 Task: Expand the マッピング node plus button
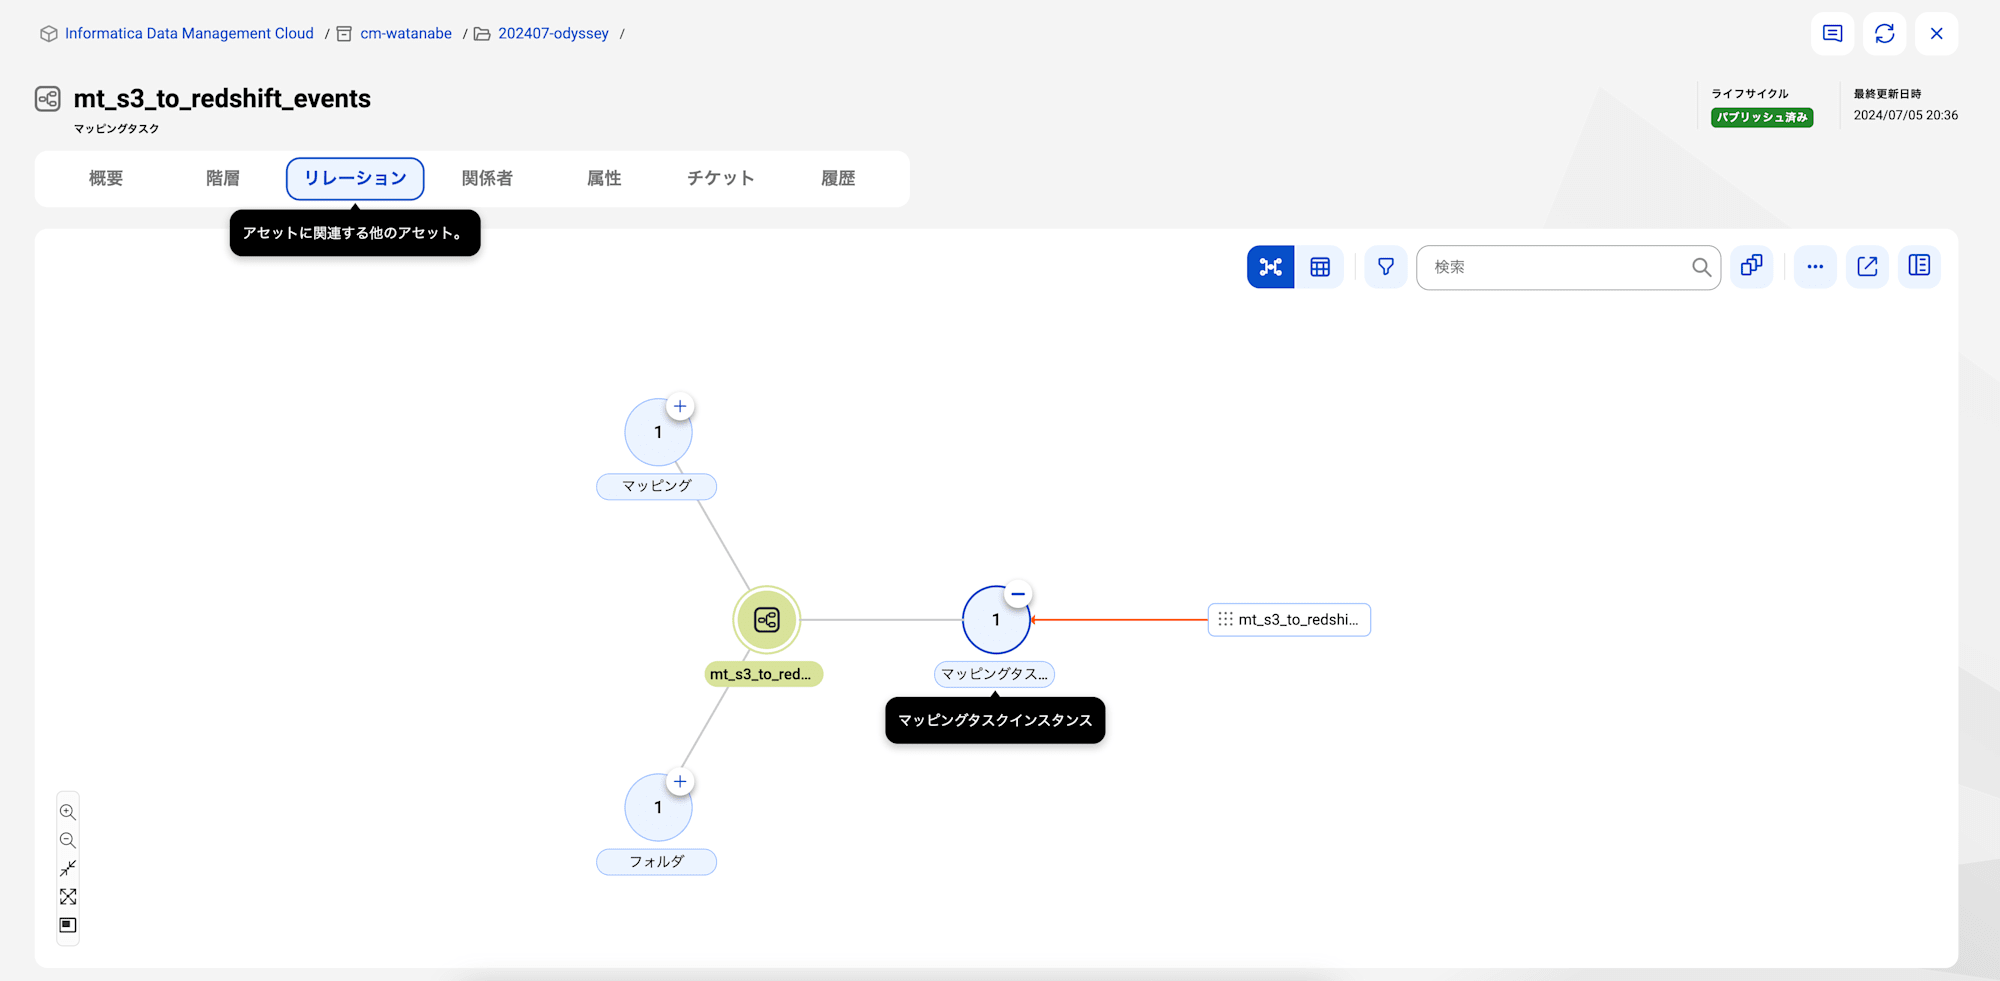tap(680, 406)
